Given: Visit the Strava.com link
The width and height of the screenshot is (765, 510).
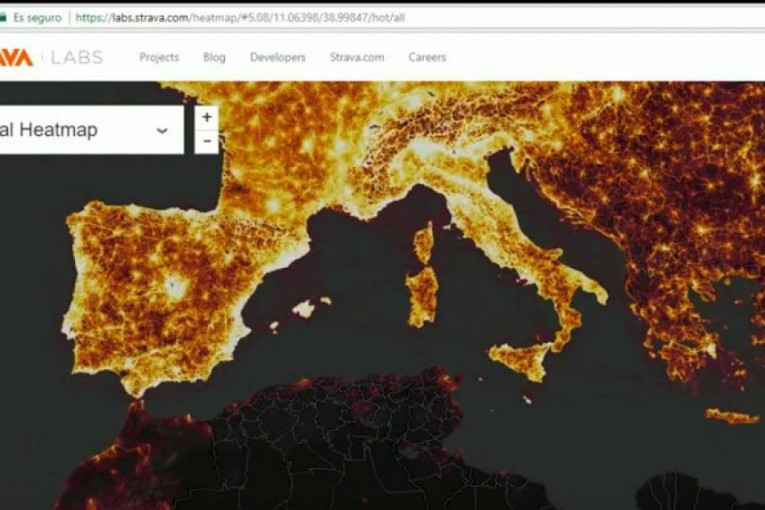Looking at the screenshot, I should coord(357,57).
